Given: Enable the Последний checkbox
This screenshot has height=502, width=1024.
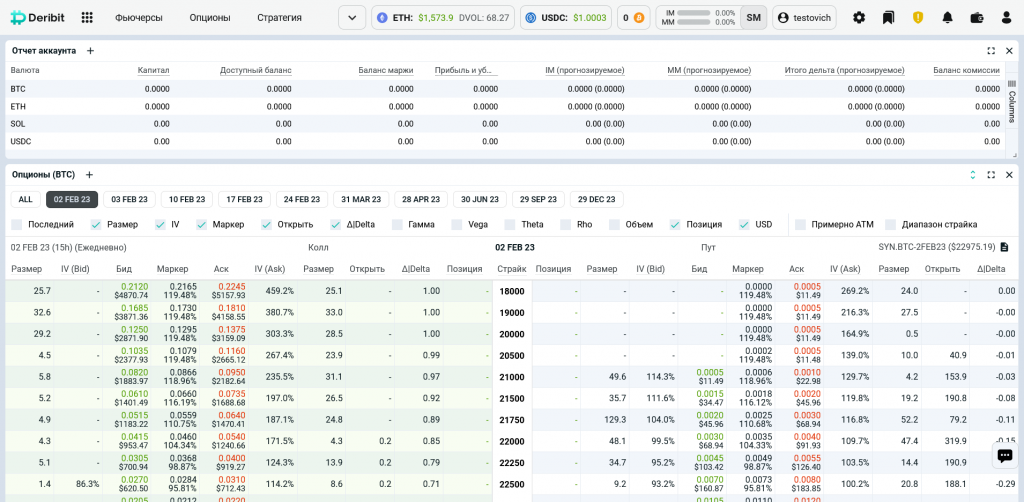Looking at the screenshot, I should 17,224.
